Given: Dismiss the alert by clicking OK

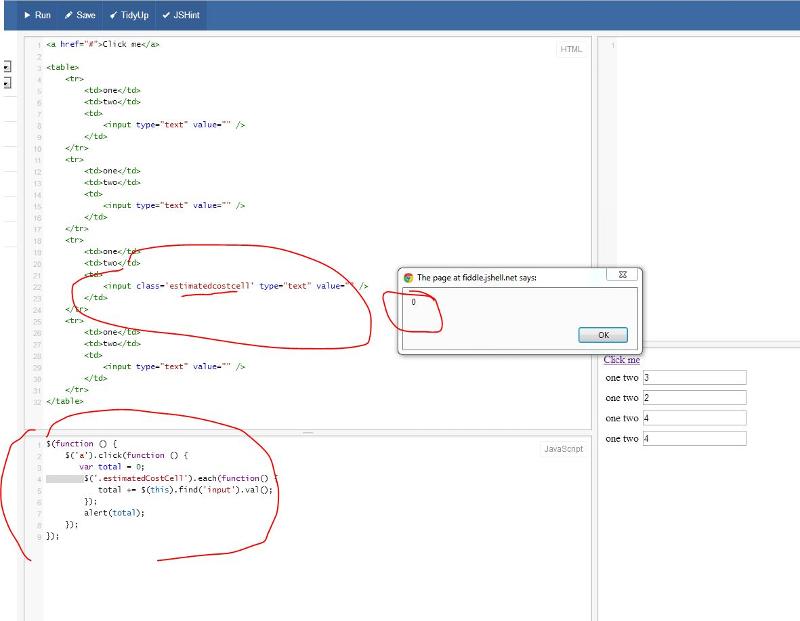Looking at the screenshot, I should pos(602,335).
